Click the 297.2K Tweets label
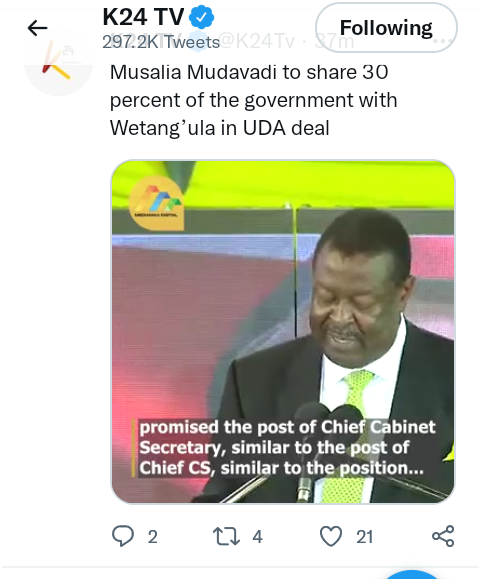This screenshot has height=579, width=480. click(x=161, y=42)
